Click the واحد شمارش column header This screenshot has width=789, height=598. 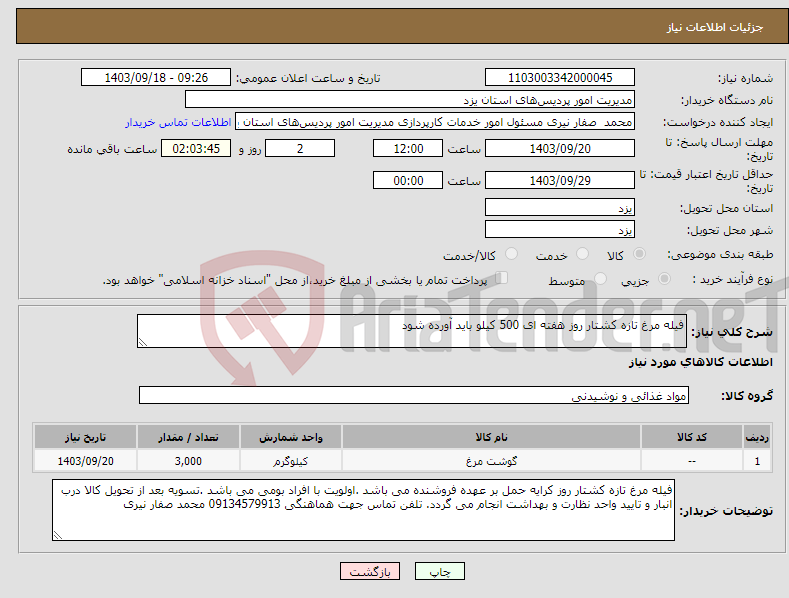291,437
